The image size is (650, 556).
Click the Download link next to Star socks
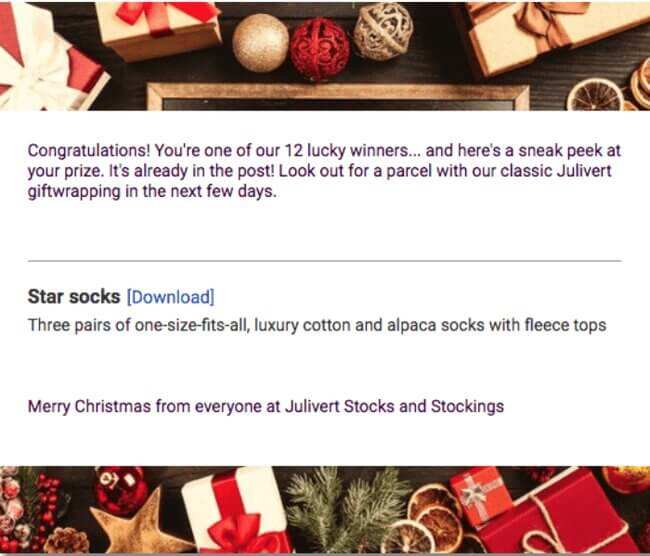pyautogui.click(x=170, y=297)
